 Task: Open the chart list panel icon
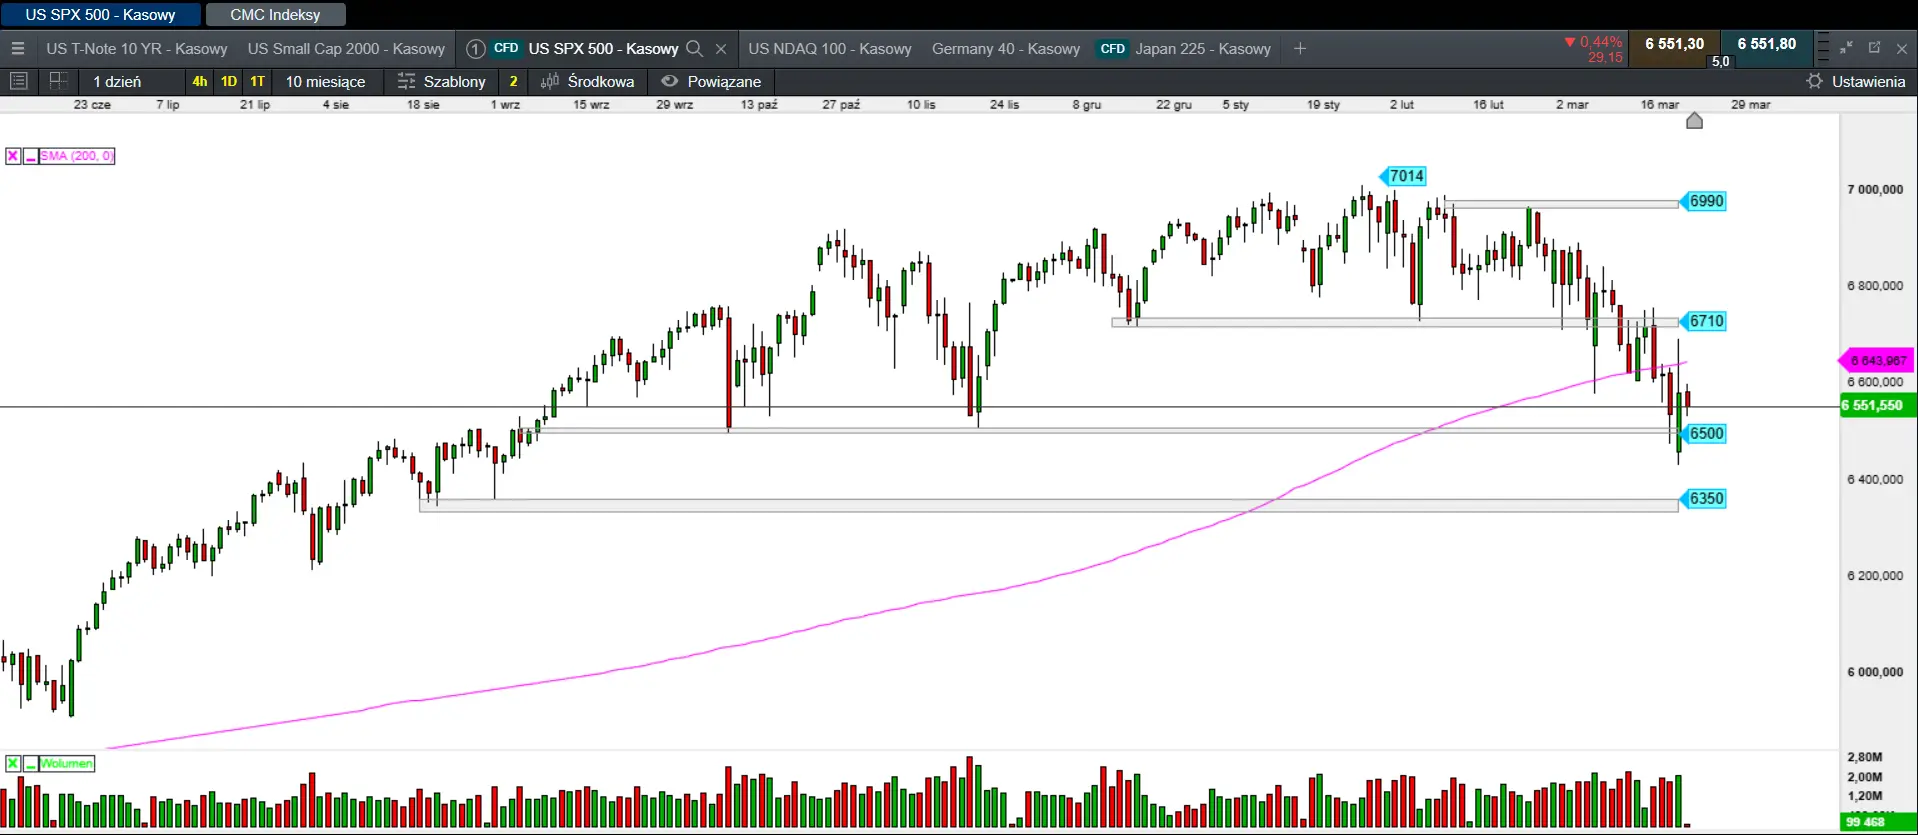tap(18, 81)
